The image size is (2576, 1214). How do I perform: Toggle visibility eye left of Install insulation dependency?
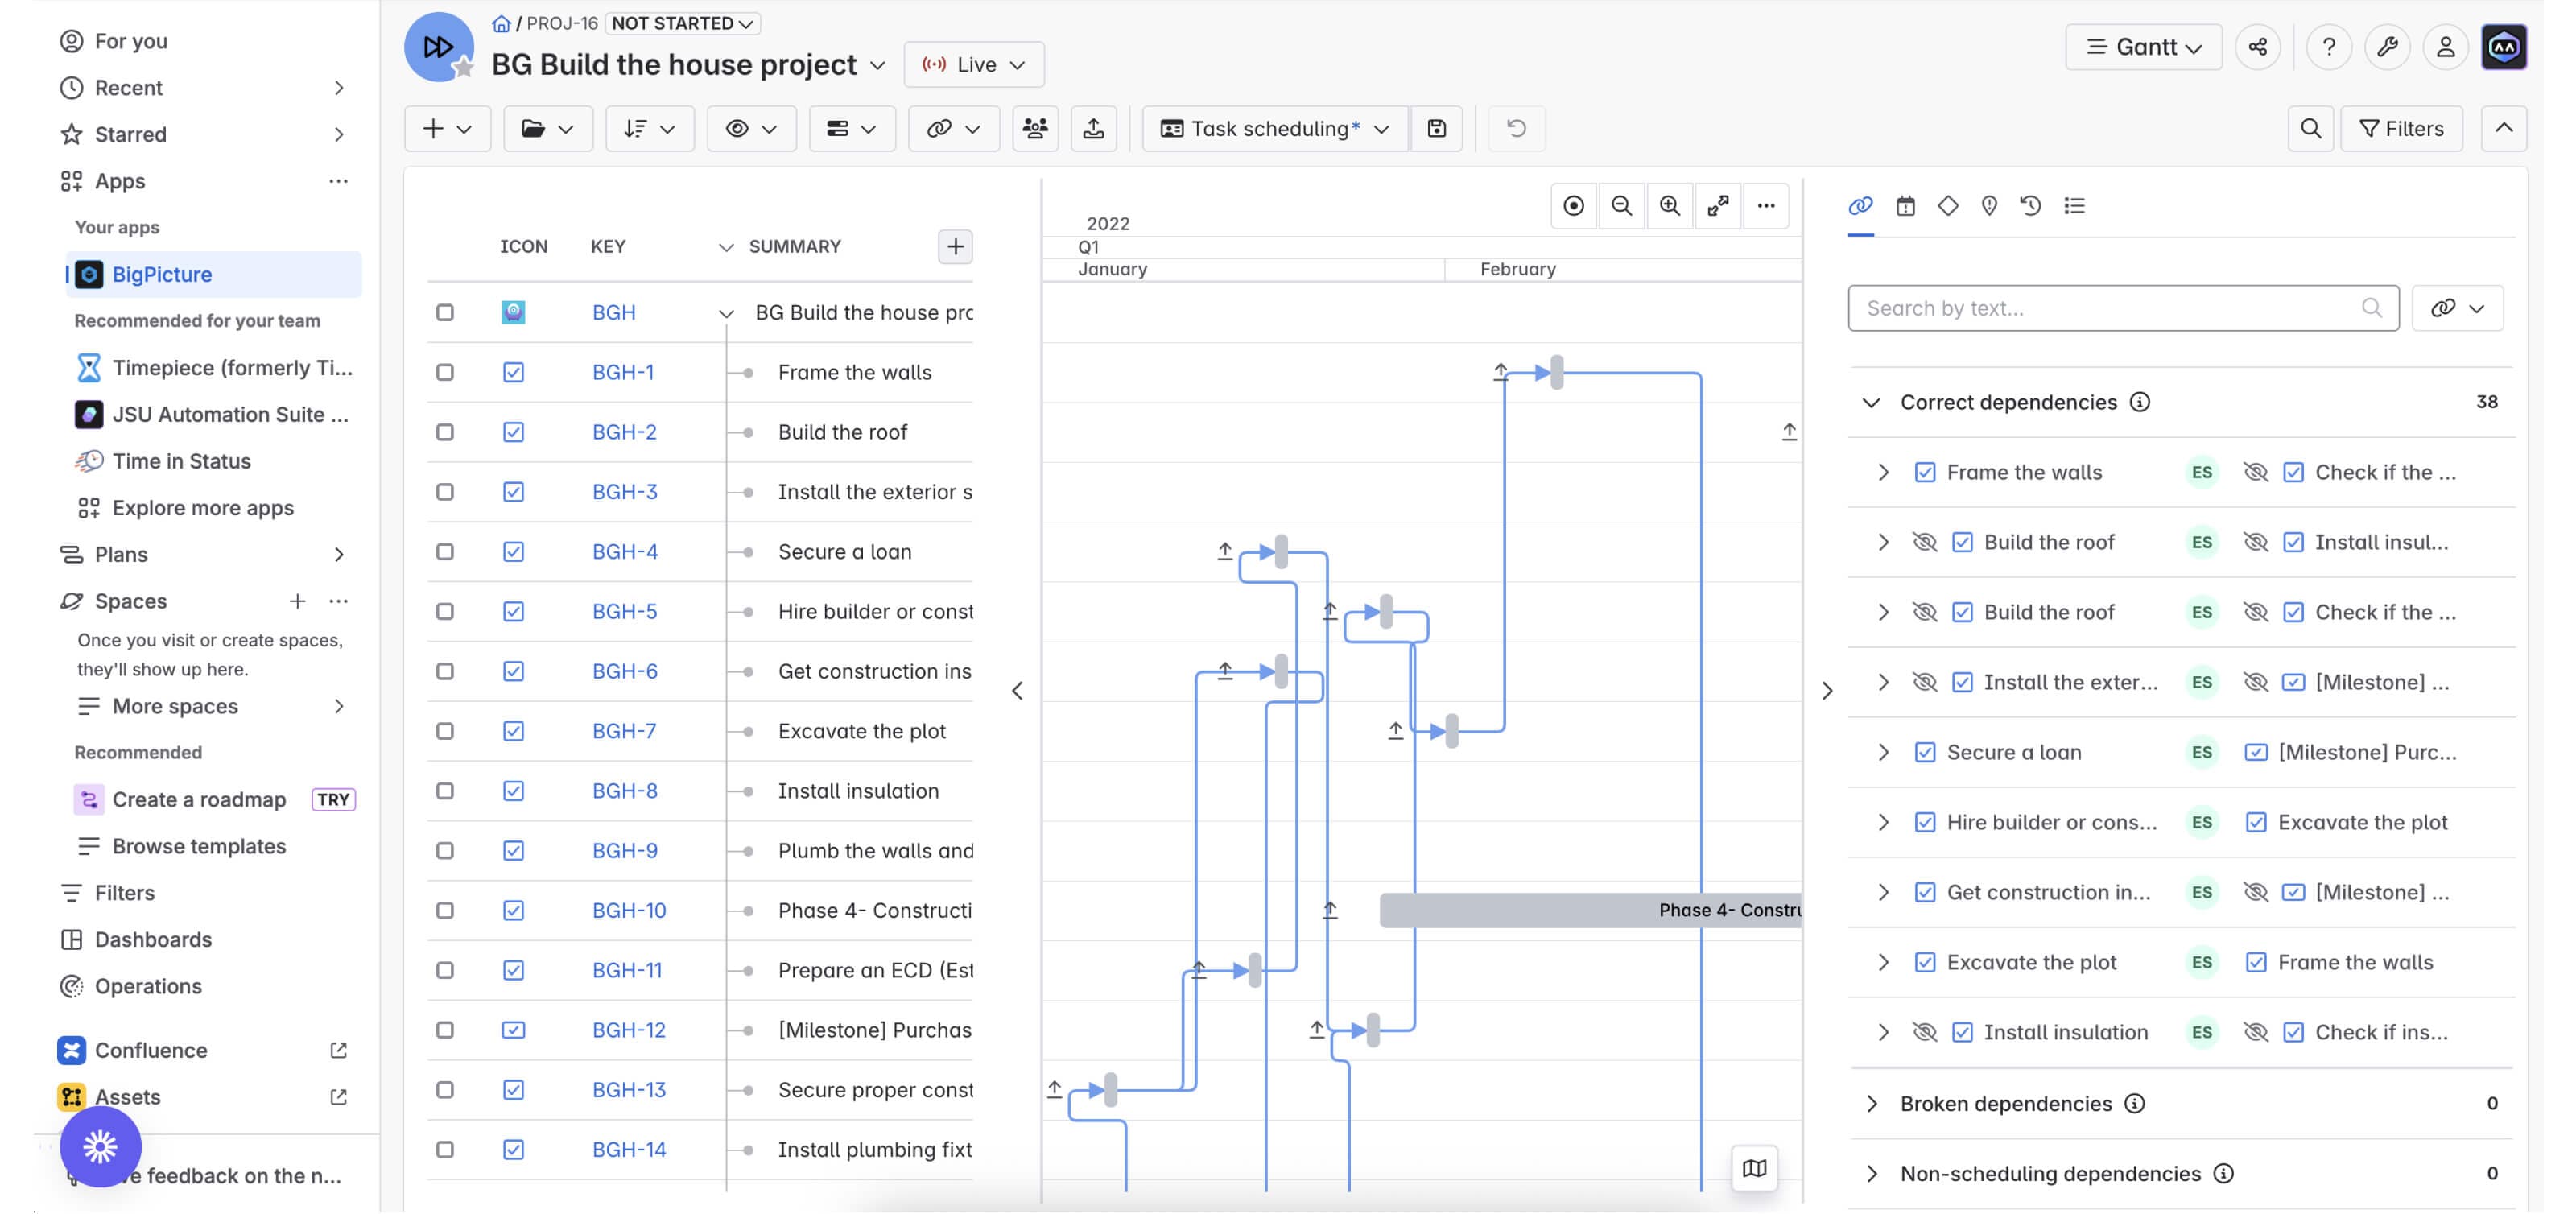tap(1924, 1032)
